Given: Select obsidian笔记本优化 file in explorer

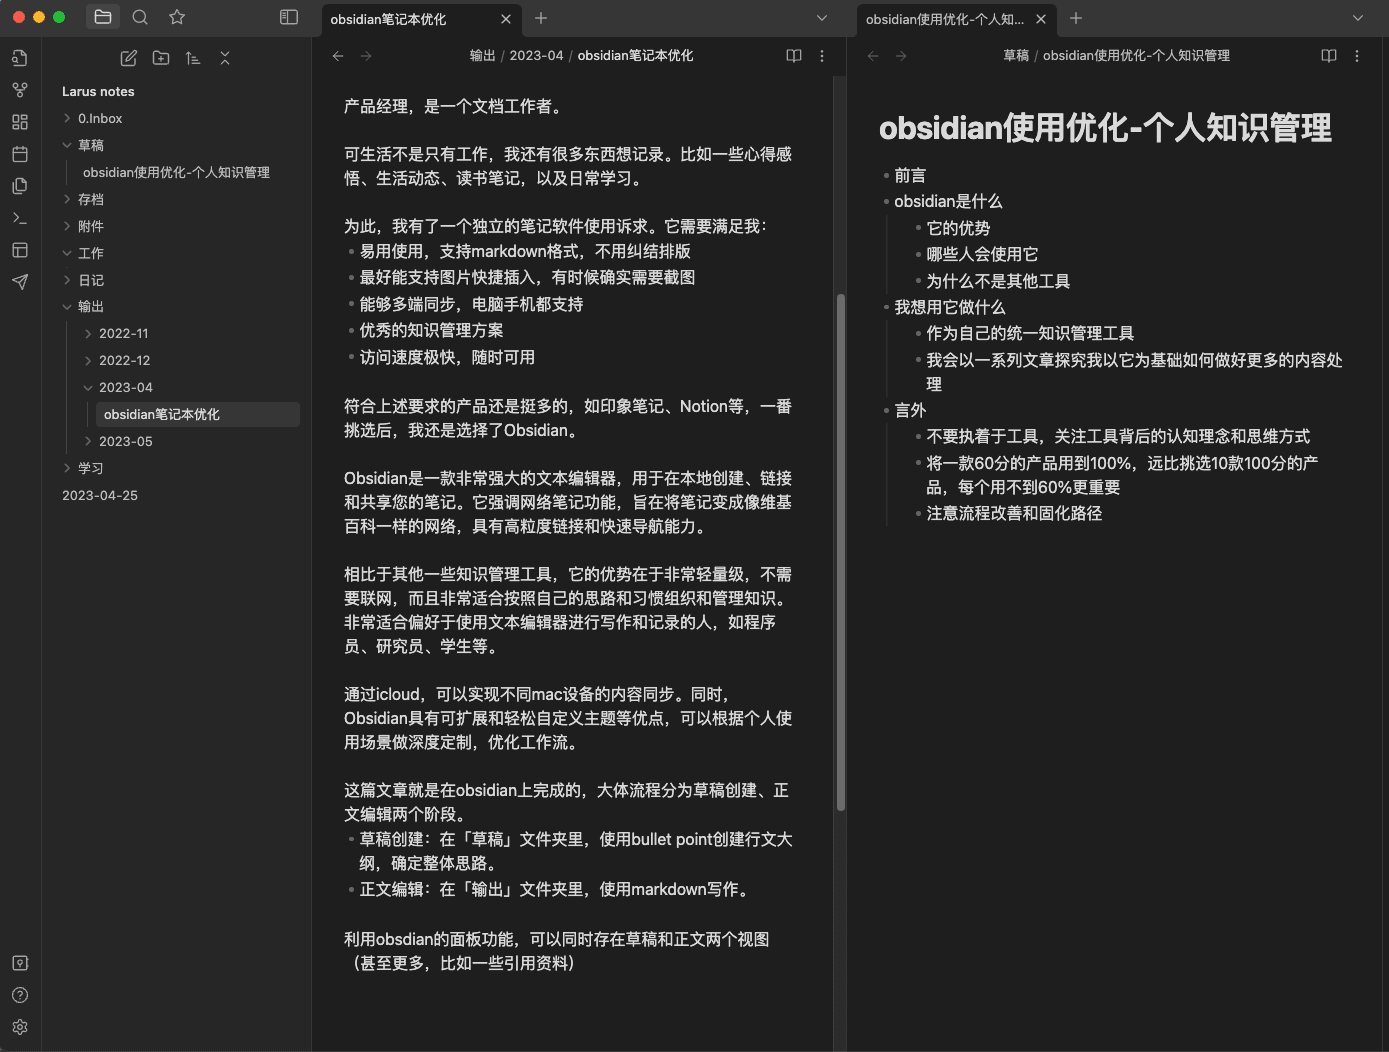Looking at the screenshot, I should [x=197, y=414].
